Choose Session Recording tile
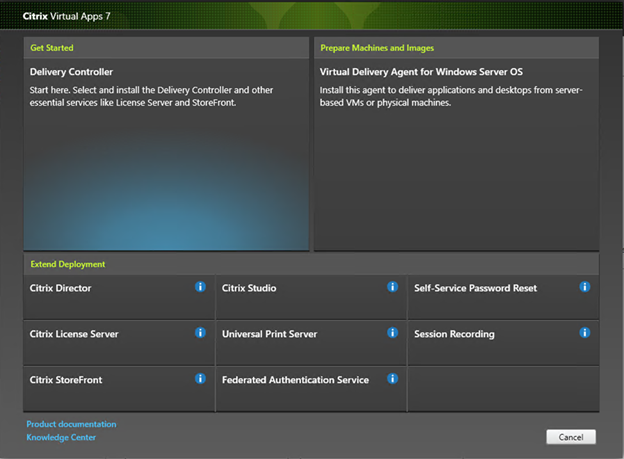This screenshot has height=459, width=624. tap(503, 343)
